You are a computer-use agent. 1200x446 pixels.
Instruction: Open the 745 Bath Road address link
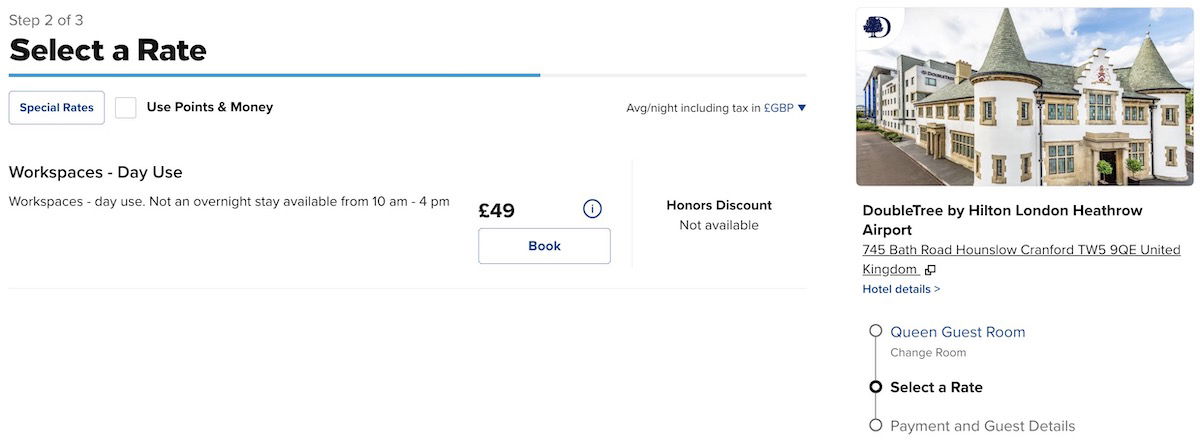1021,259
